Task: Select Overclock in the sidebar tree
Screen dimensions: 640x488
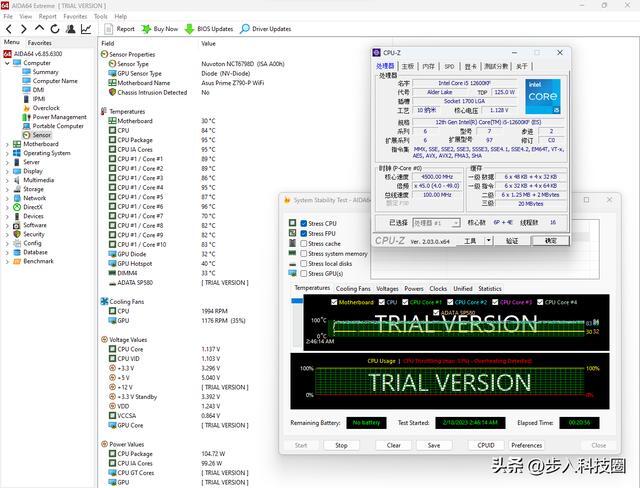Action: 46,108
